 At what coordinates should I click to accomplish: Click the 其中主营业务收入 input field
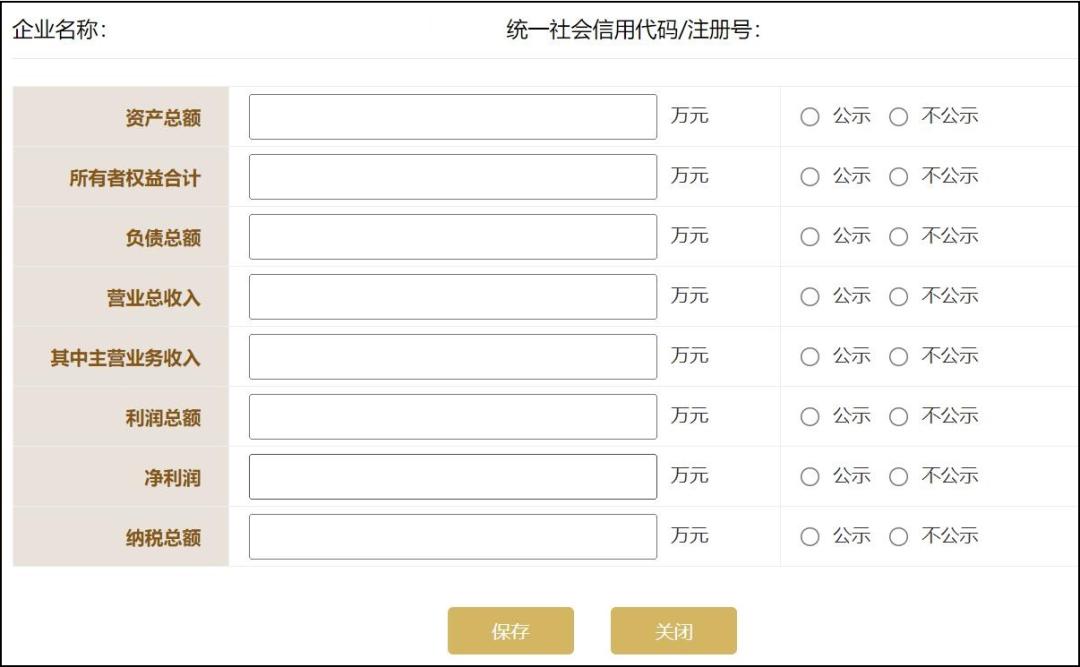click(x=452, y=356)
